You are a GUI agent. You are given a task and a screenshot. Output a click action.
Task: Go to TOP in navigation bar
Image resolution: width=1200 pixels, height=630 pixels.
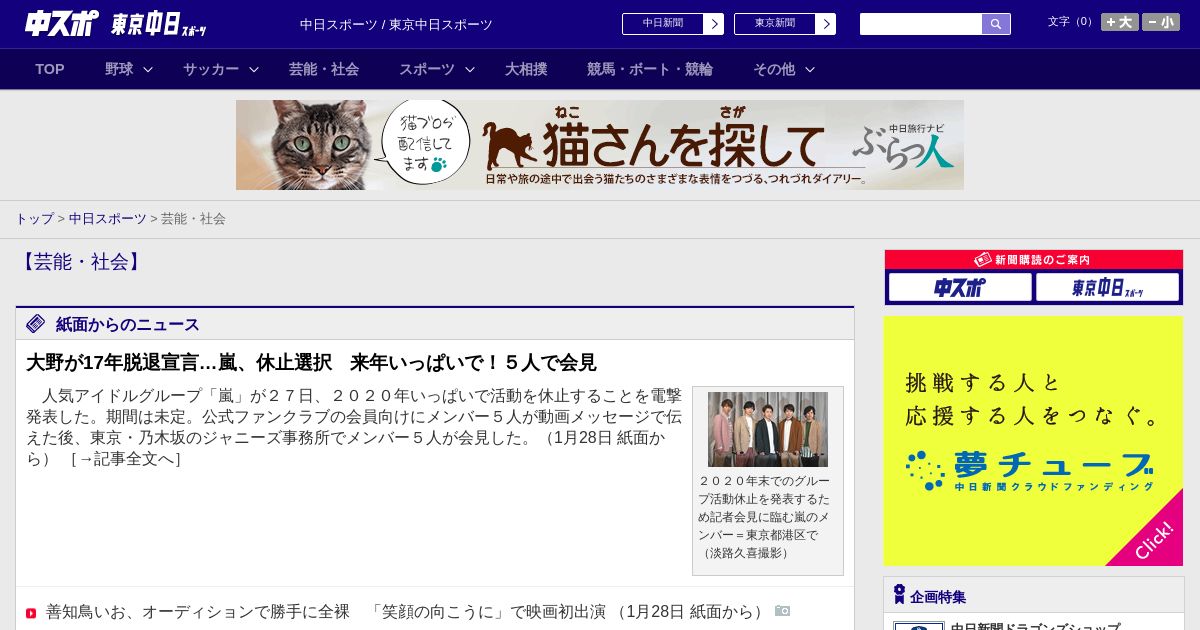pos(50,69)
